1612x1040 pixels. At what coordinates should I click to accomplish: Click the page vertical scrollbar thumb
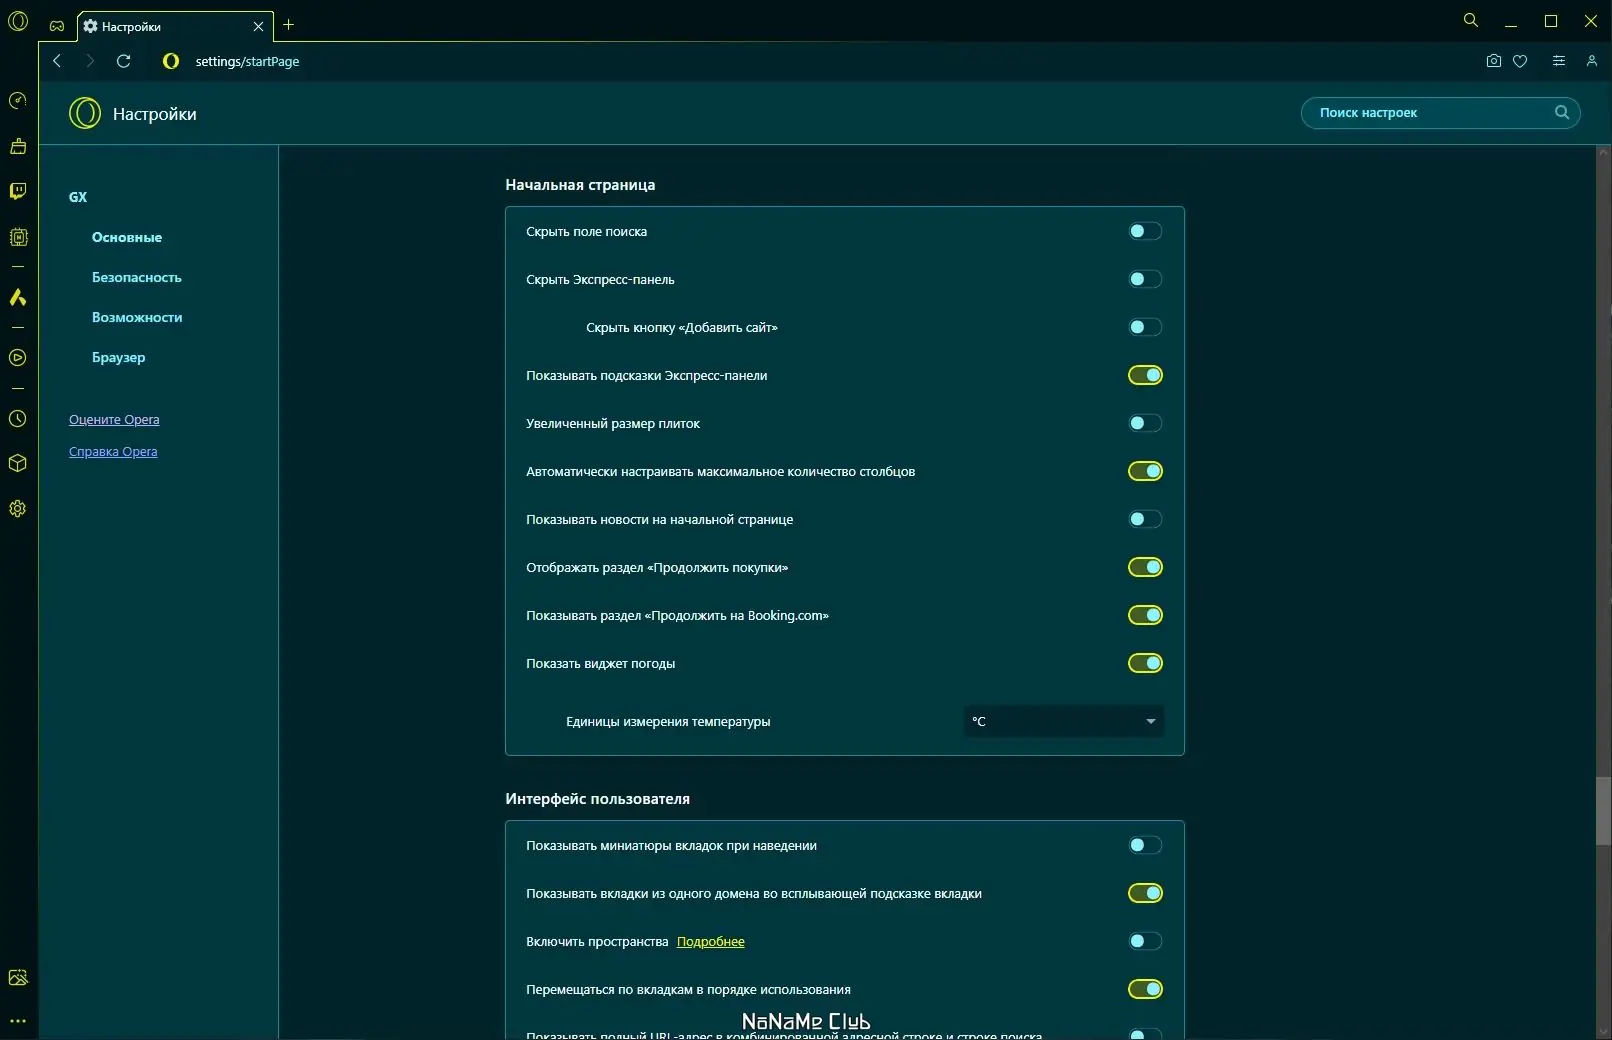[1603, 810]
